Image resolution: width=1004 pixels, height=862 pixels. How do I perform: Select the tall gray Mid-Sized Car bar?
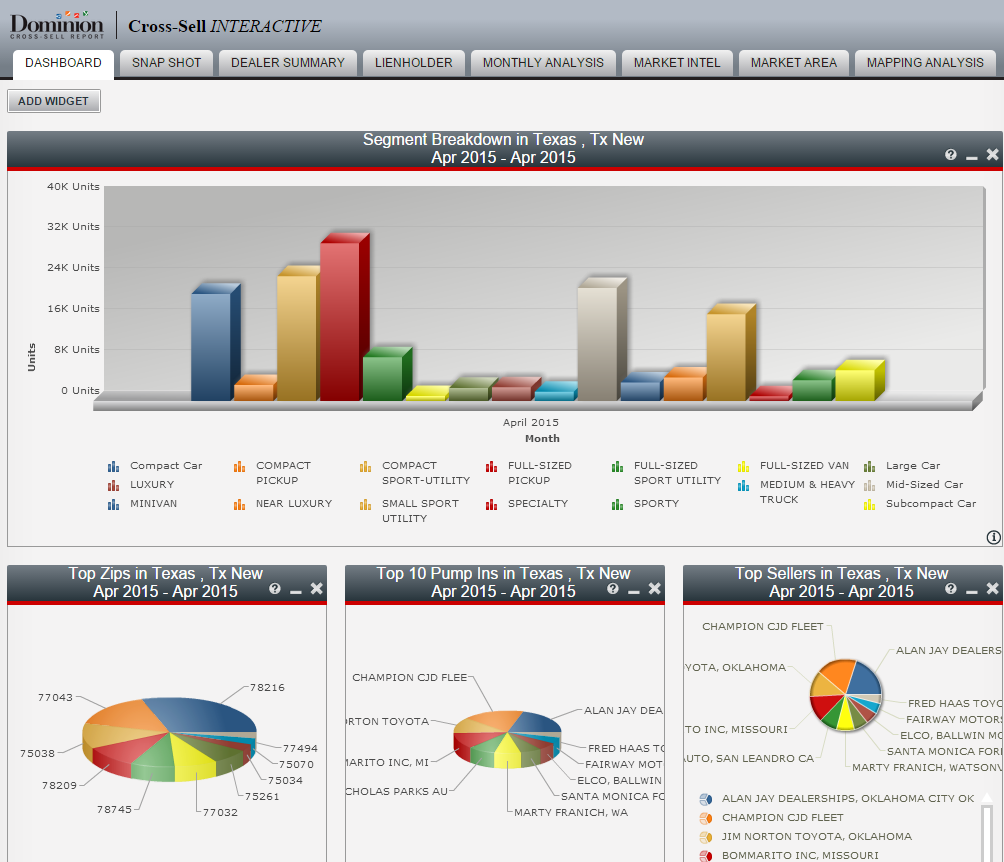click(602, 339)
